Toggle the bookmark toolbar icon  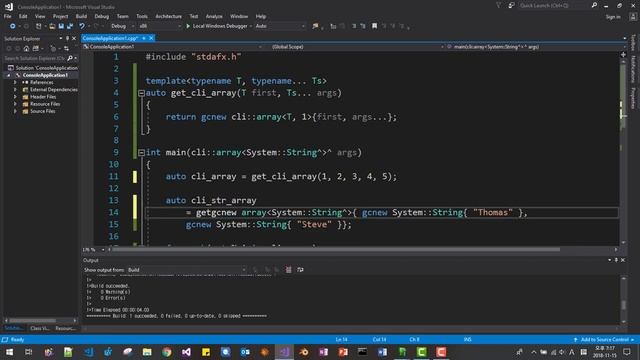(x=374, y=26)
